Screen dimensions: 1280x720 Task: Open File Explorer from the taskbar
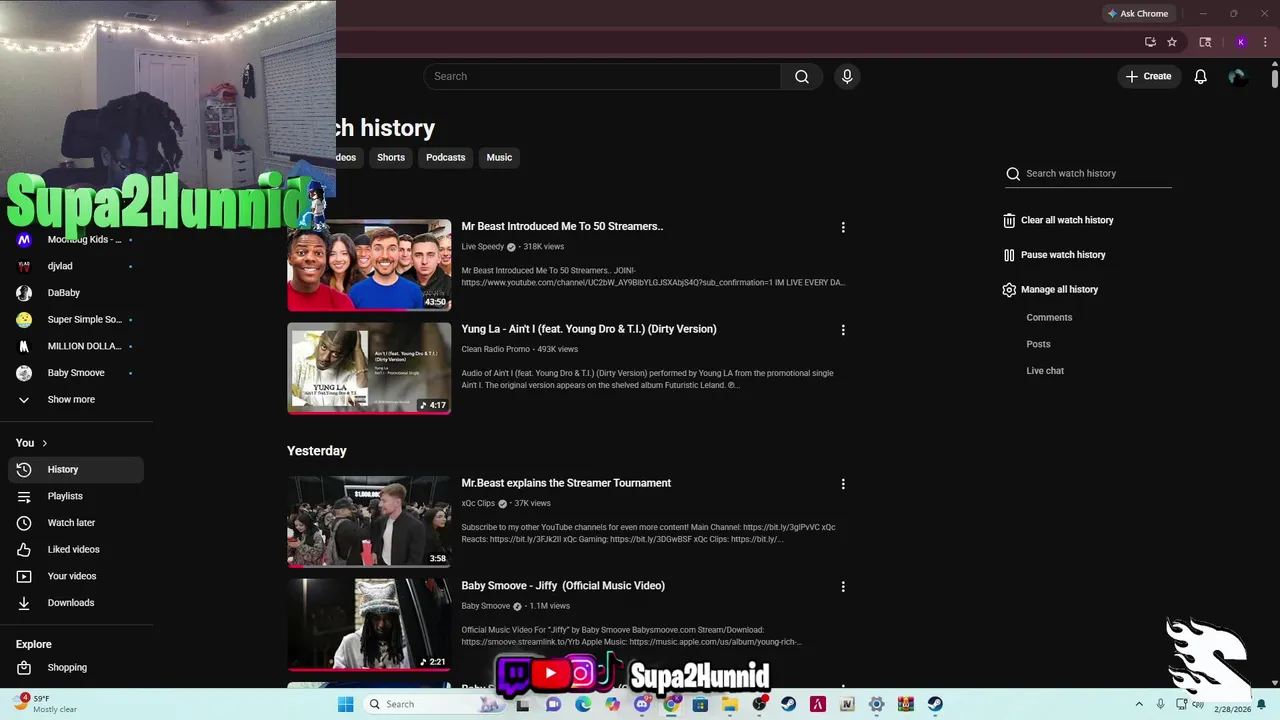tap(730, 704)
